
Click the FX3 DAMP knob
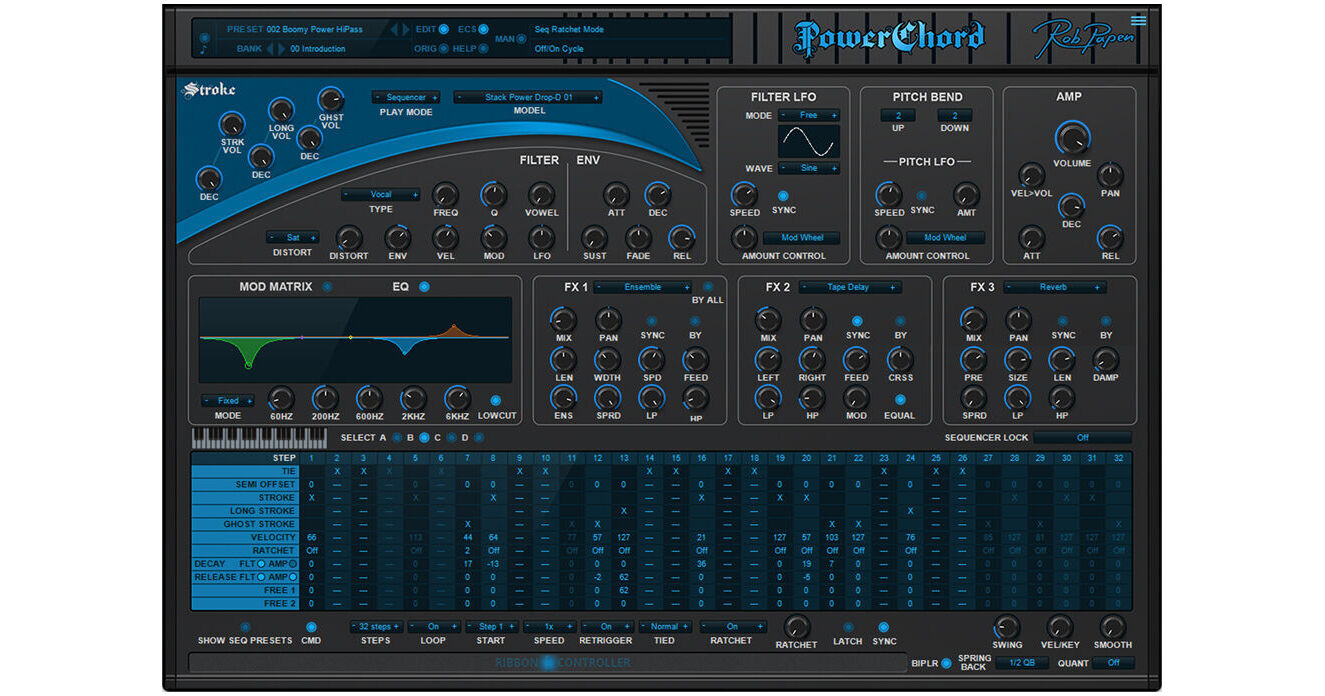coord(1106,360)
